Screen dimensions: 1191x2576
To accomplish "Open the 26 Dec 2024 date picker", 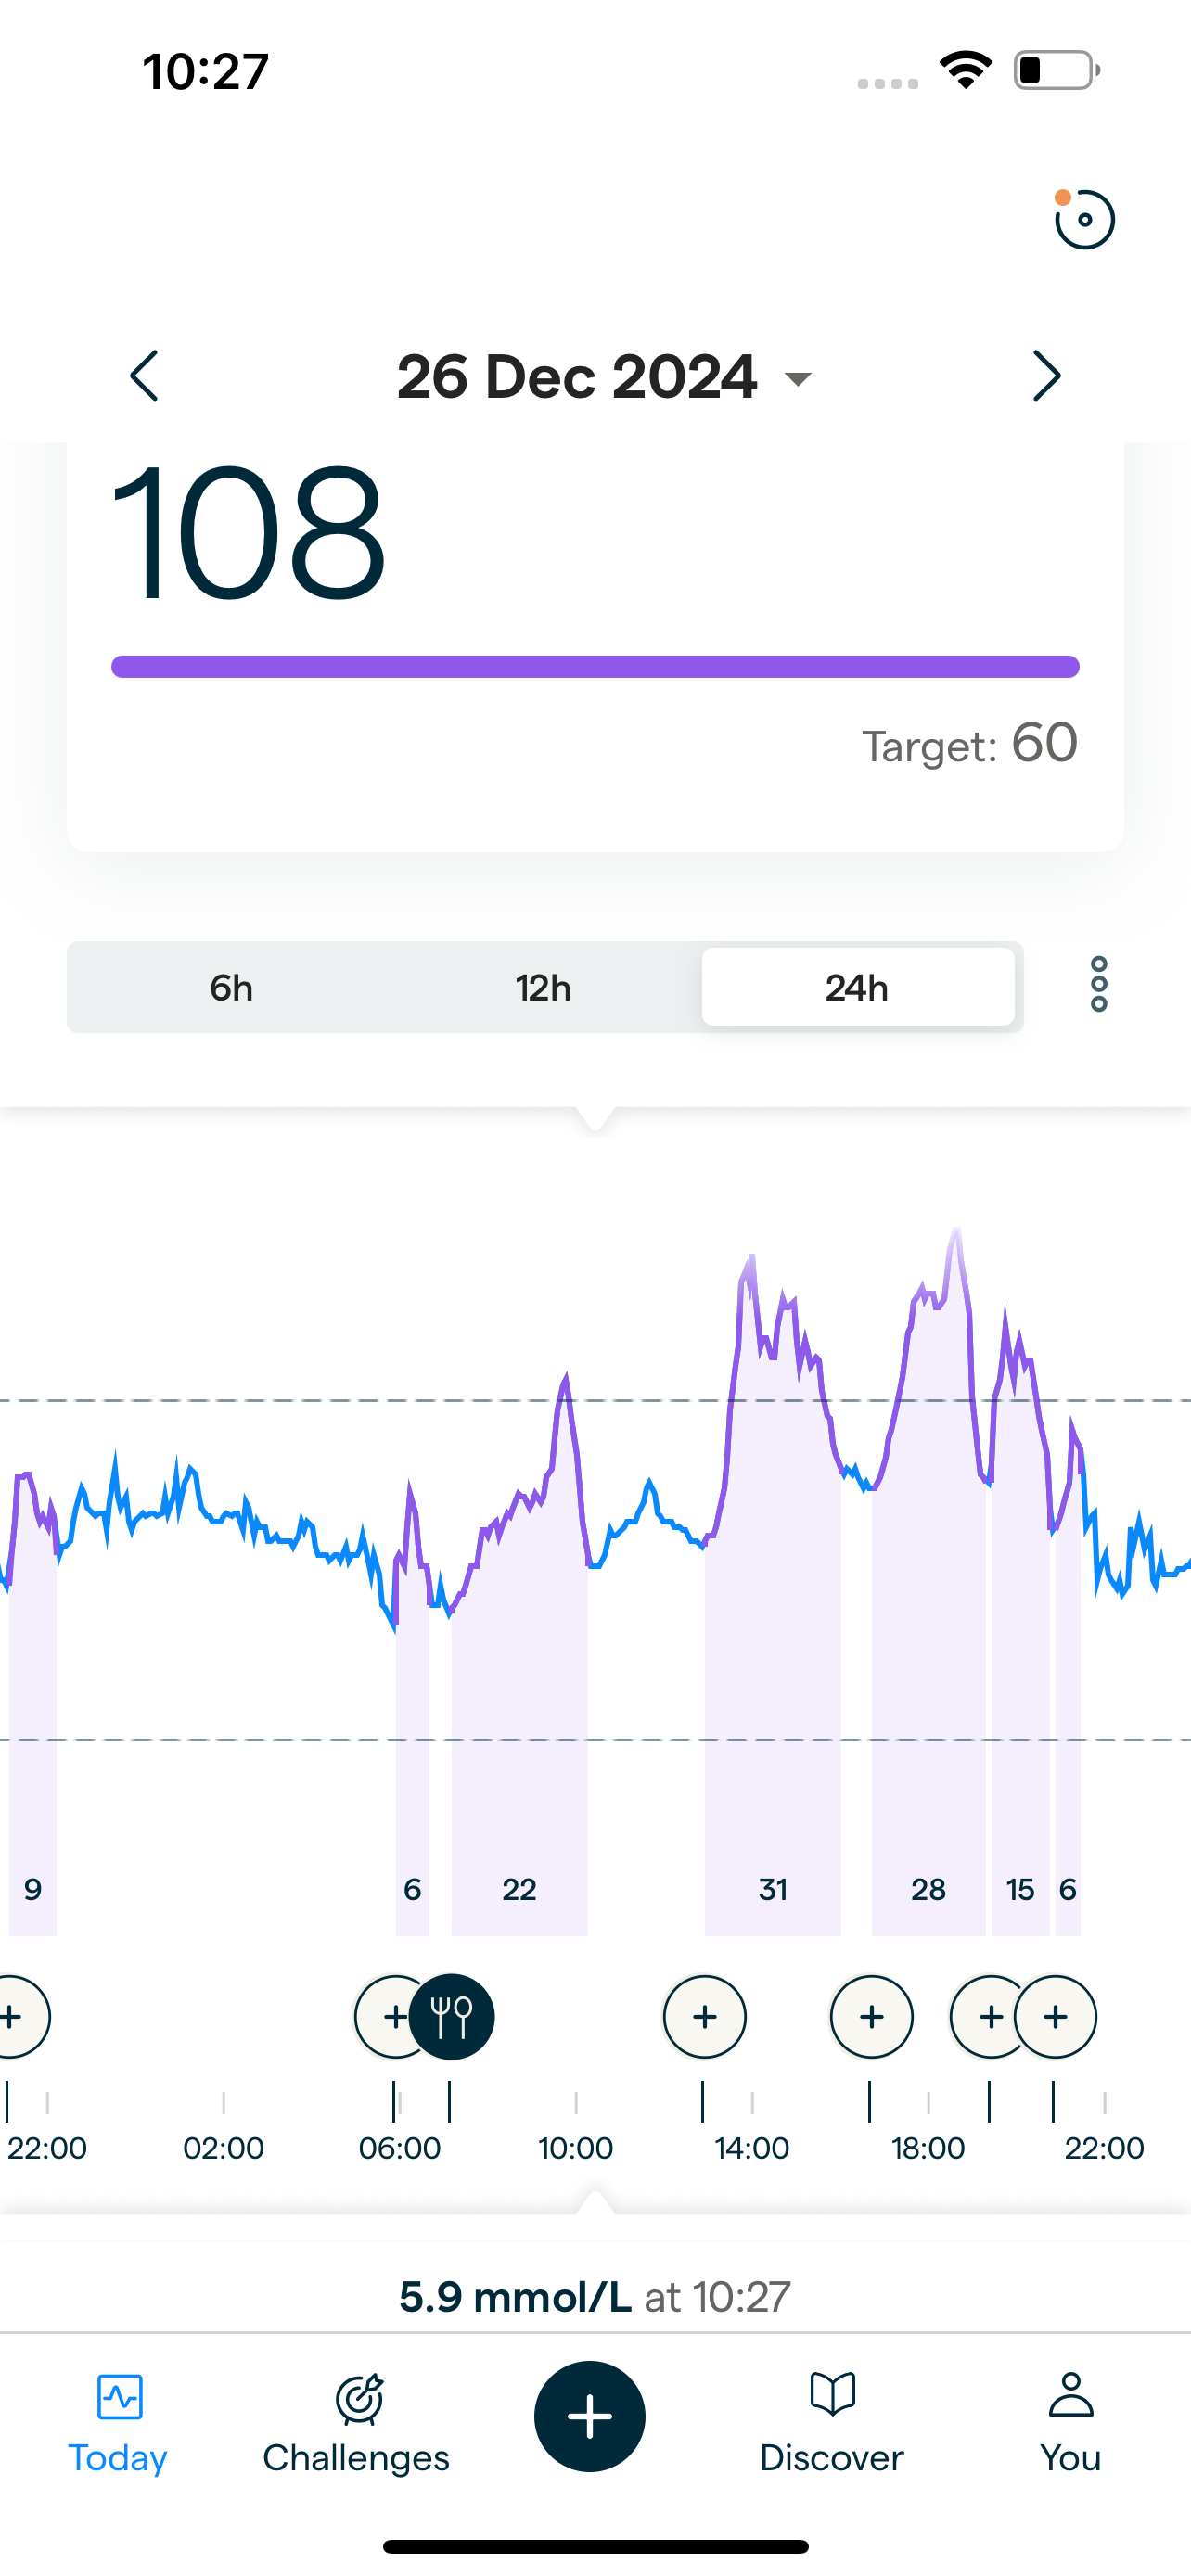I will (x=603, y=377).
